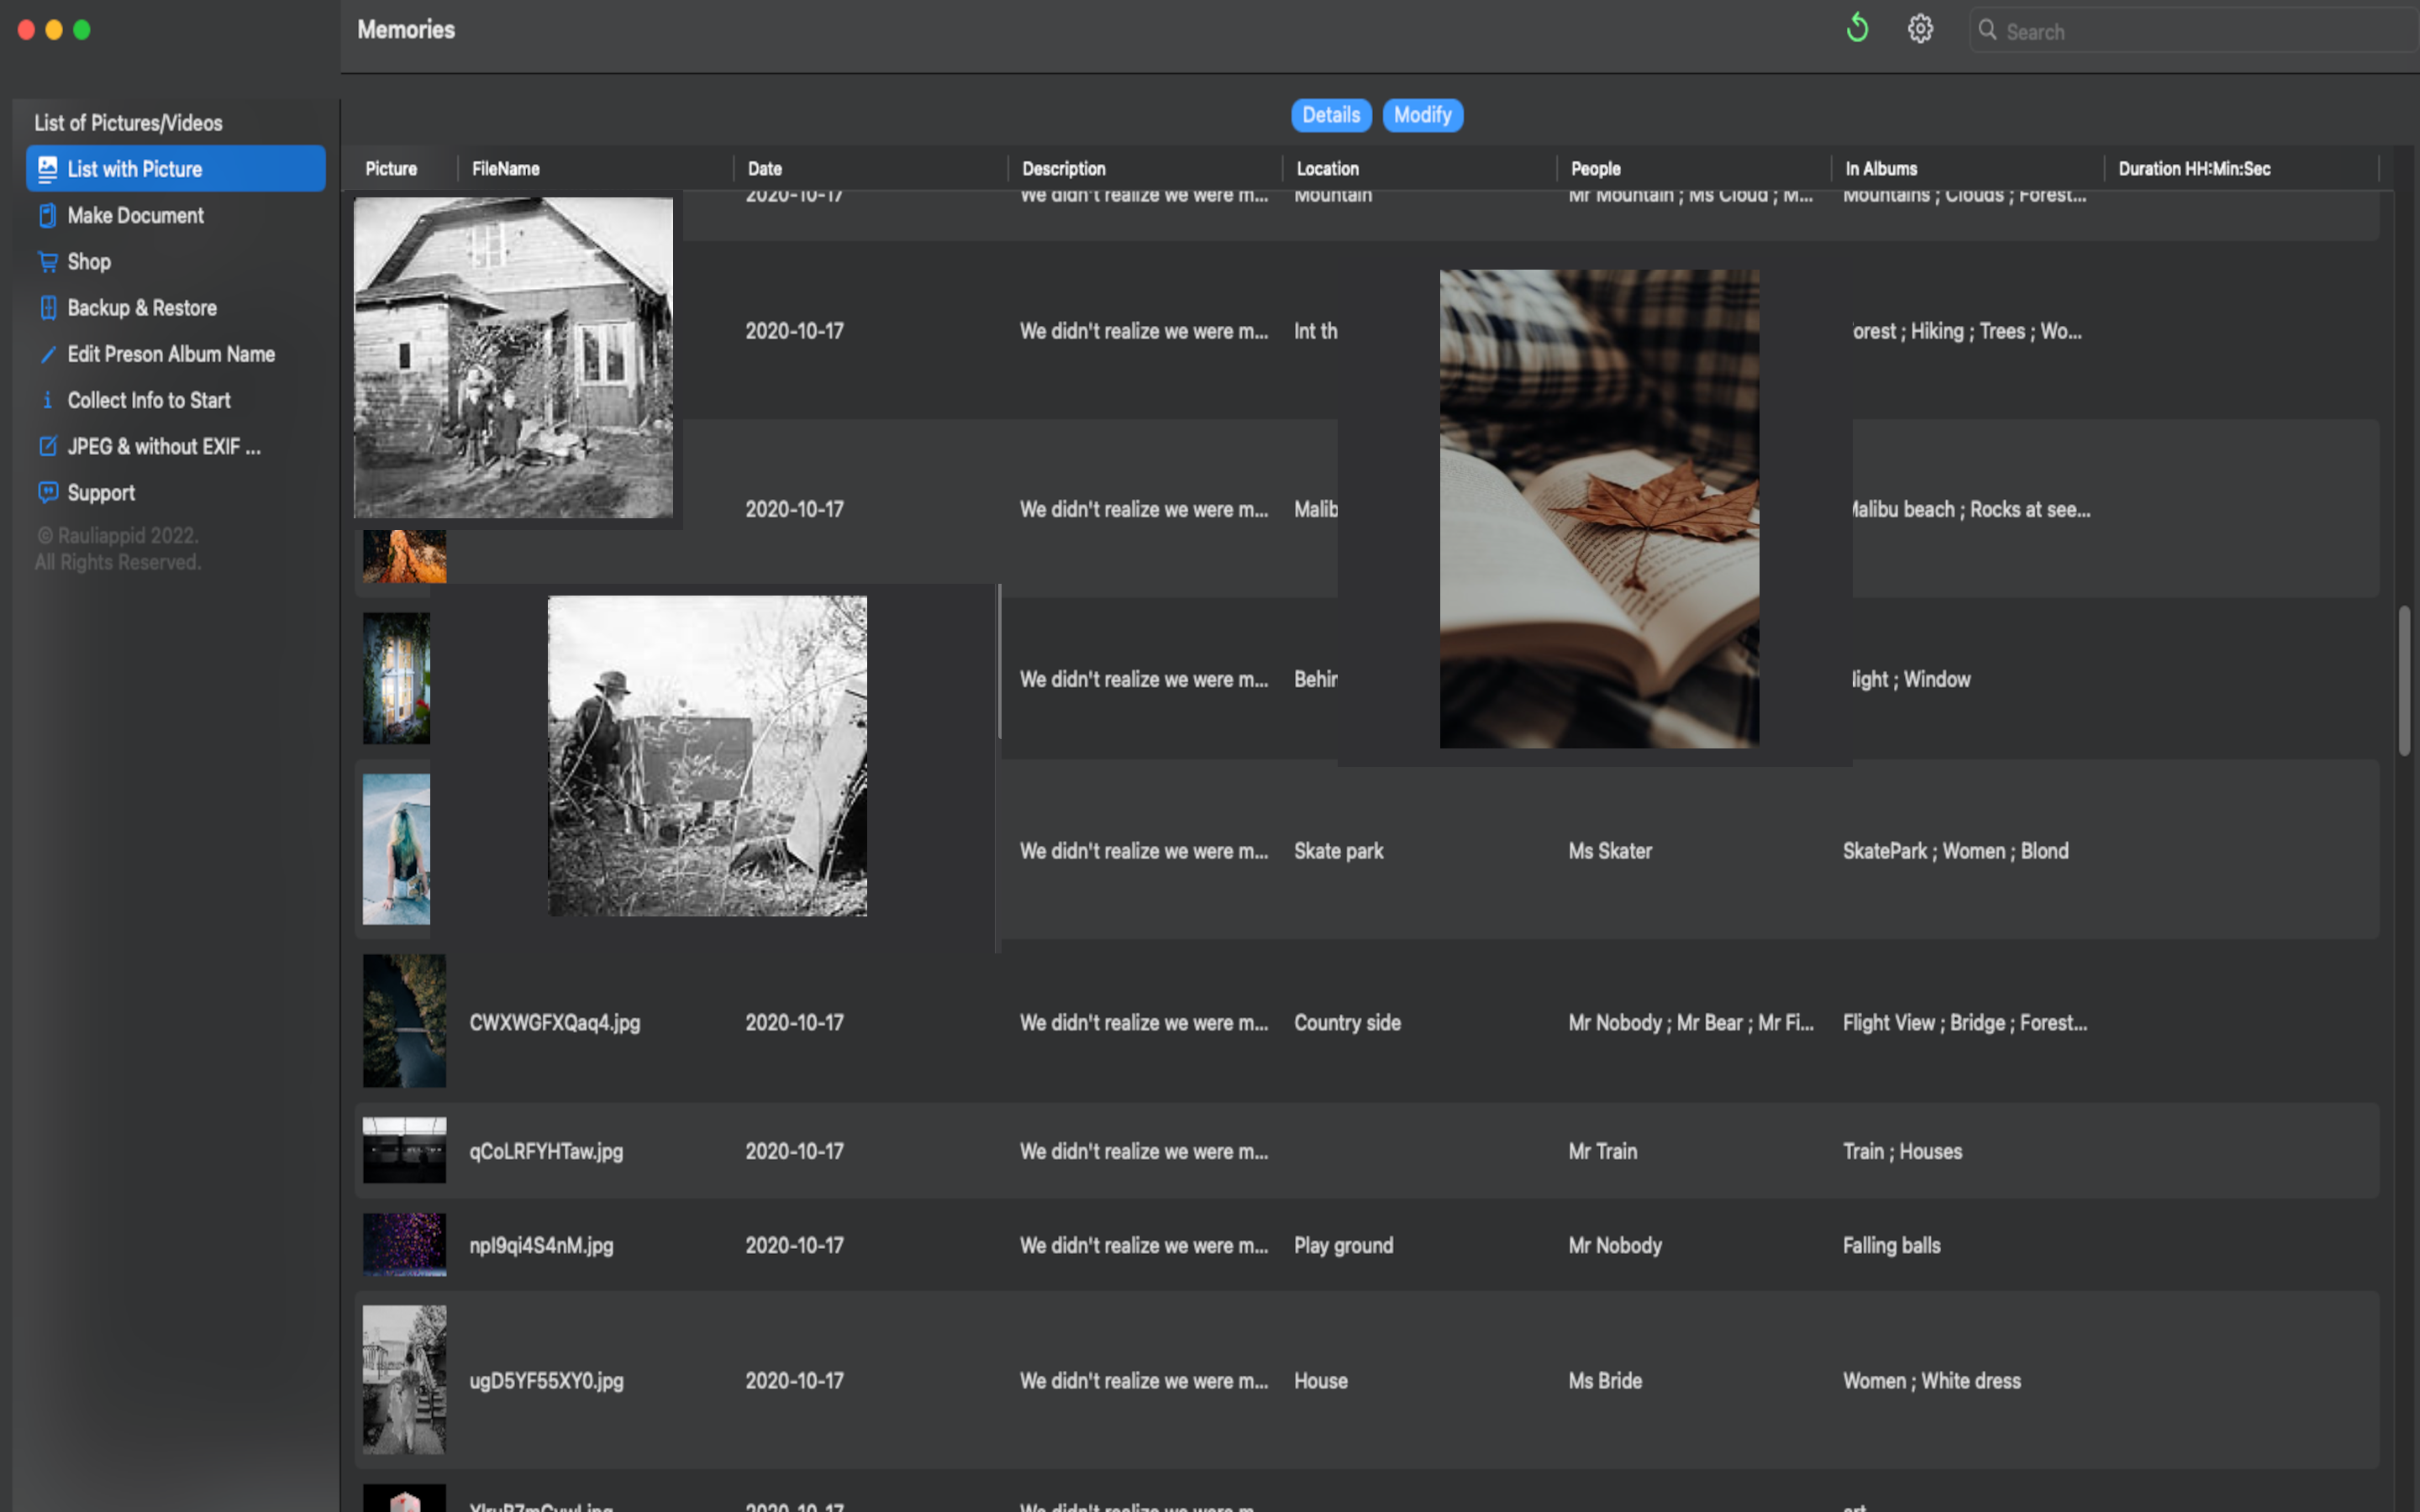Click the Falling balls albums cell

1891,1245
